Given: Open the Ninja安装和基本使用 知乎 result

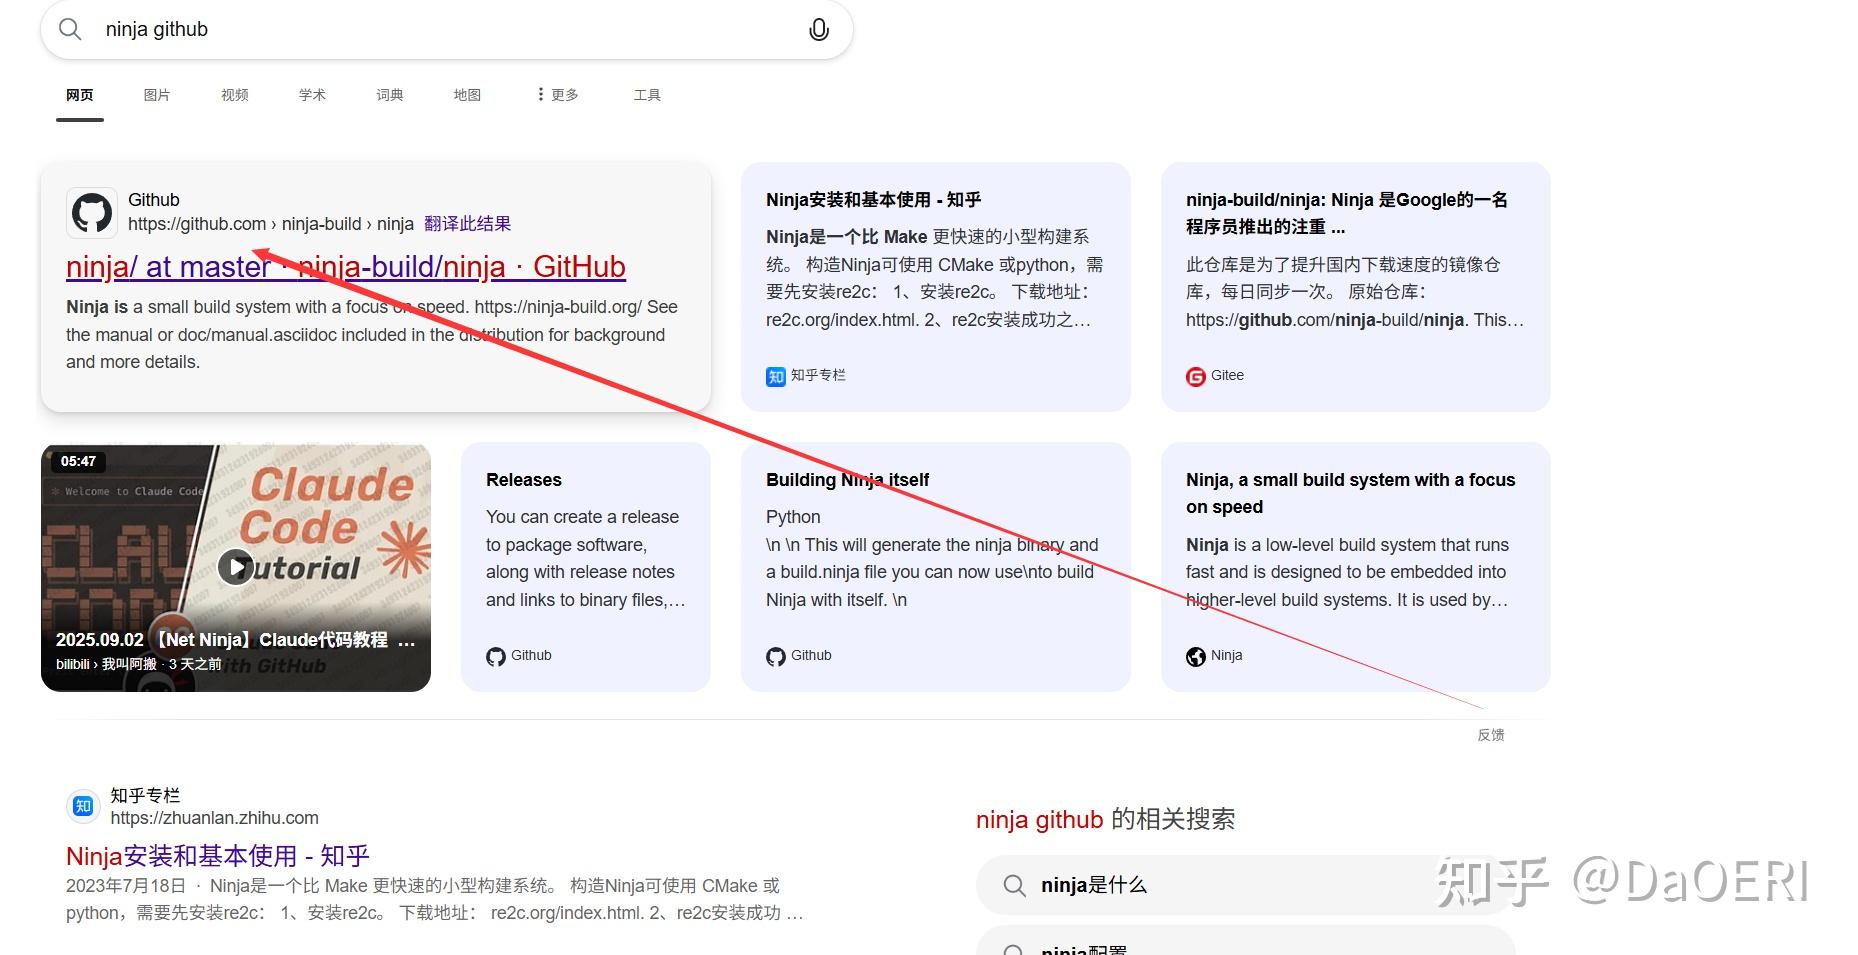Looking at the screenshot, I should [216, 855].
